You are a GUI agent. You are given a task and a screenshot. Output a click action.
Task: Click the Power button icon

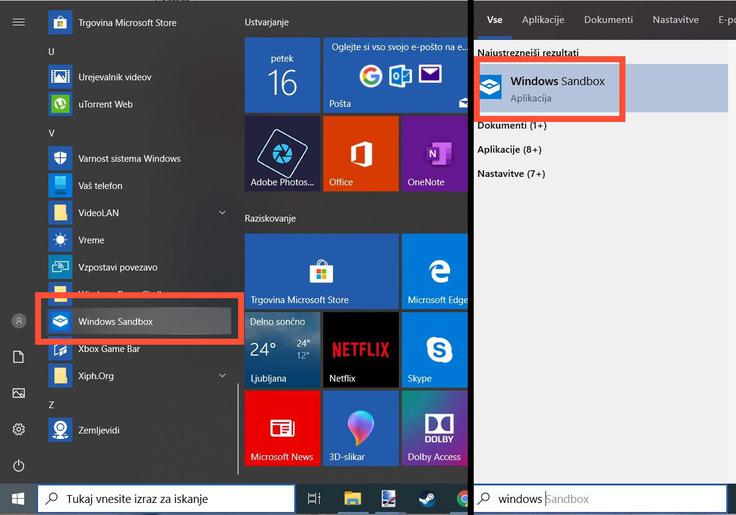[x=19, y=466]
